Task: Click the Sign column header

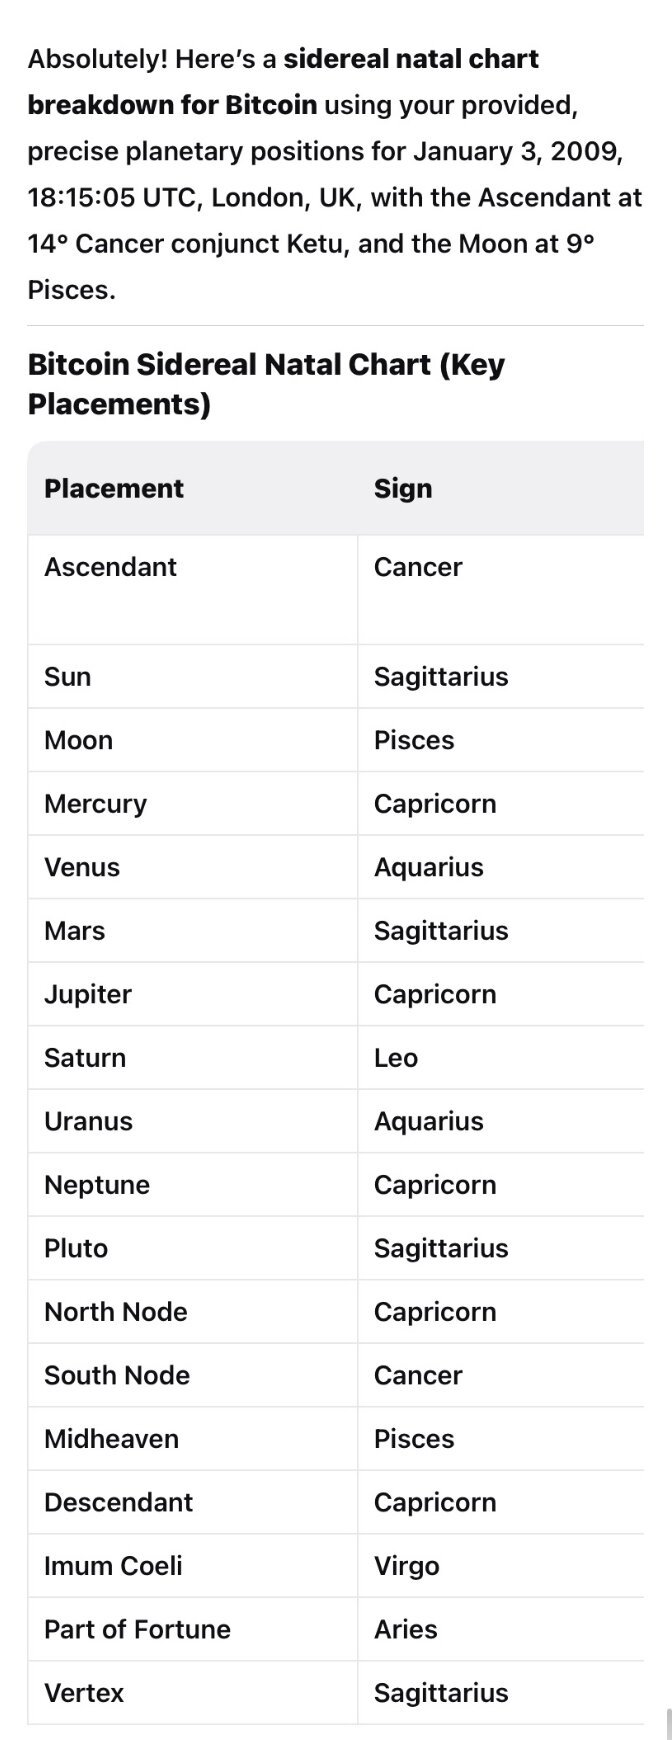Action: tap(403, 488)
